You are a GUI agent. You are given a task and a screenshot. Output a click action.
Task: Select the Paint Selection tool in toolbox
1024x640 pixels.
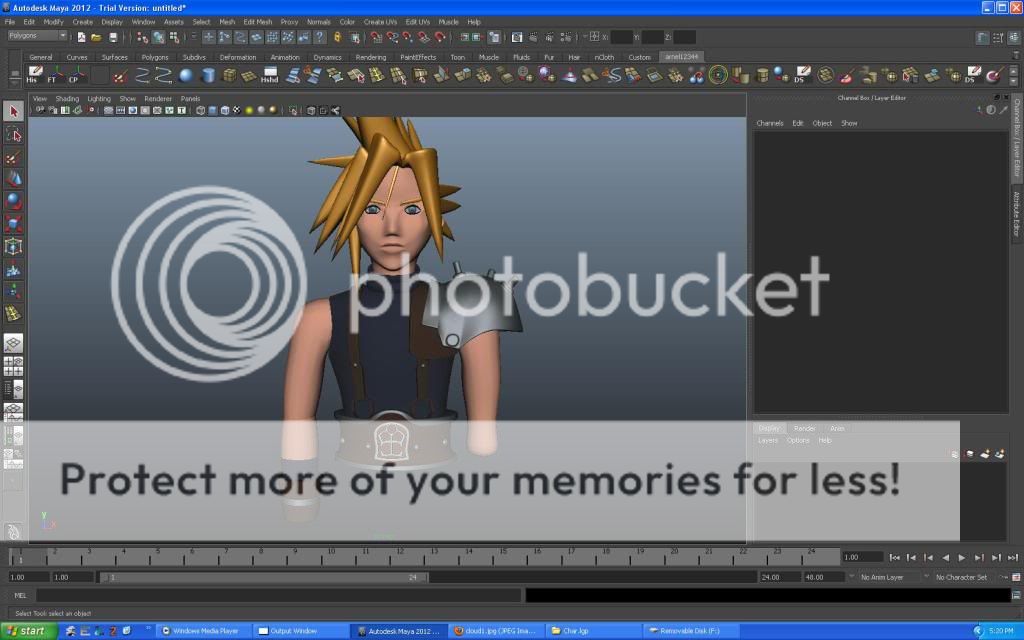coord(13,157)
